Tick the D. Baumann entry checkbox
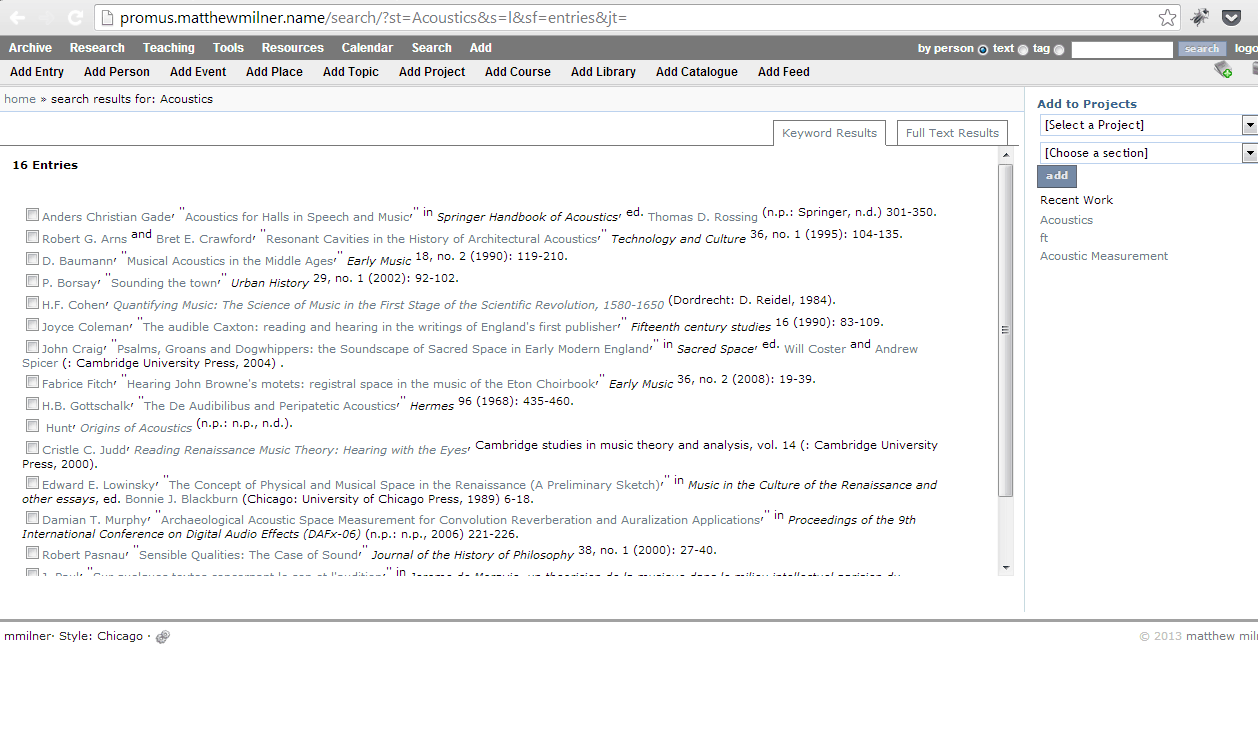 point(33,259)
